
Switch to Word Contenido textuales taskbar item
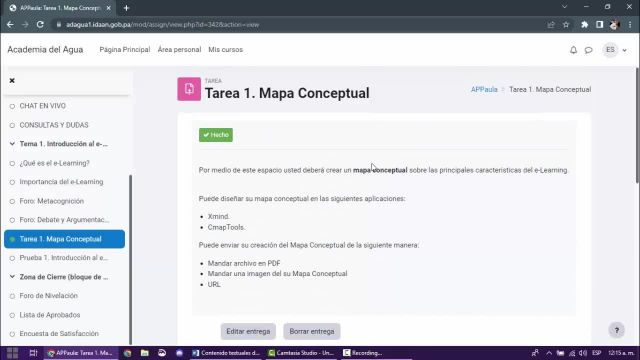pos(225,353)
